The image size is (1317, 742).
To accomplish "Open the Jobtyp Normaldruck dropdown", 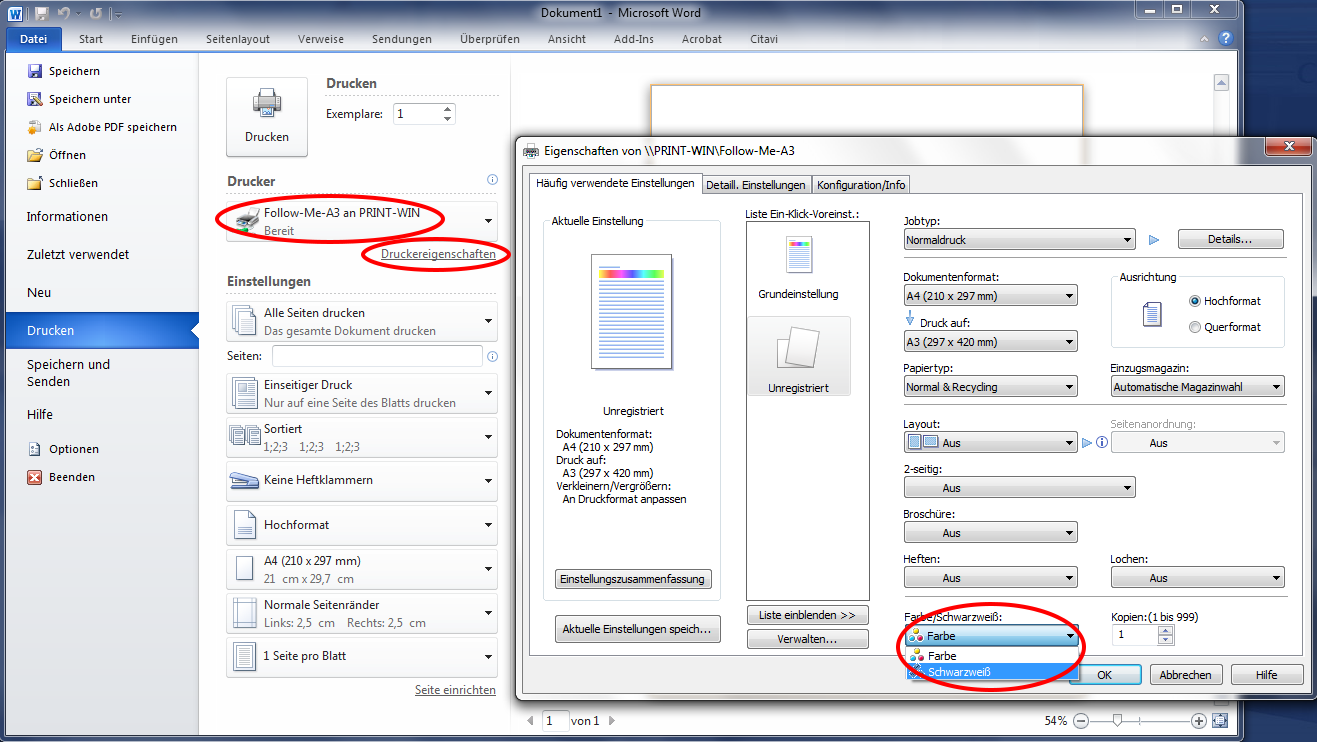I will click(x=1019, y=240).
